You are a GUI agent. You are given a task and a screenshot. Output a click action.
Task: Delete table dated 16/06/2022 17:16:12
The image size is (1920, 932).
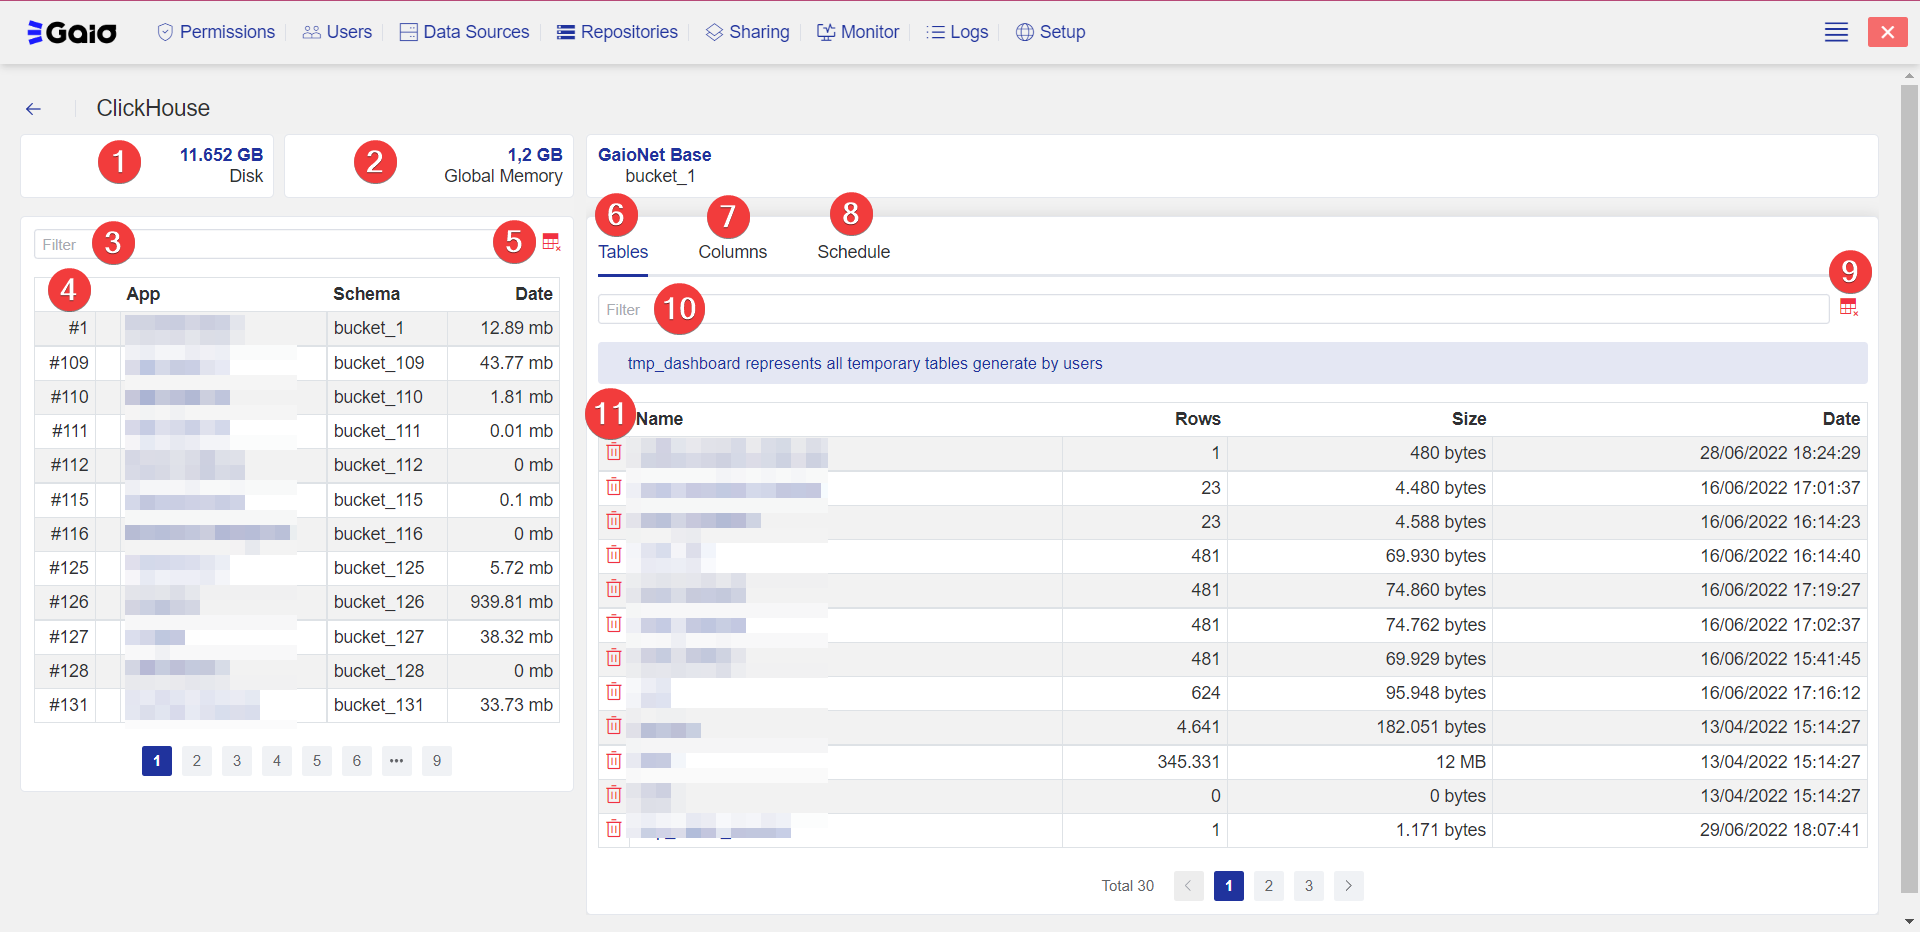click(614, 692)
